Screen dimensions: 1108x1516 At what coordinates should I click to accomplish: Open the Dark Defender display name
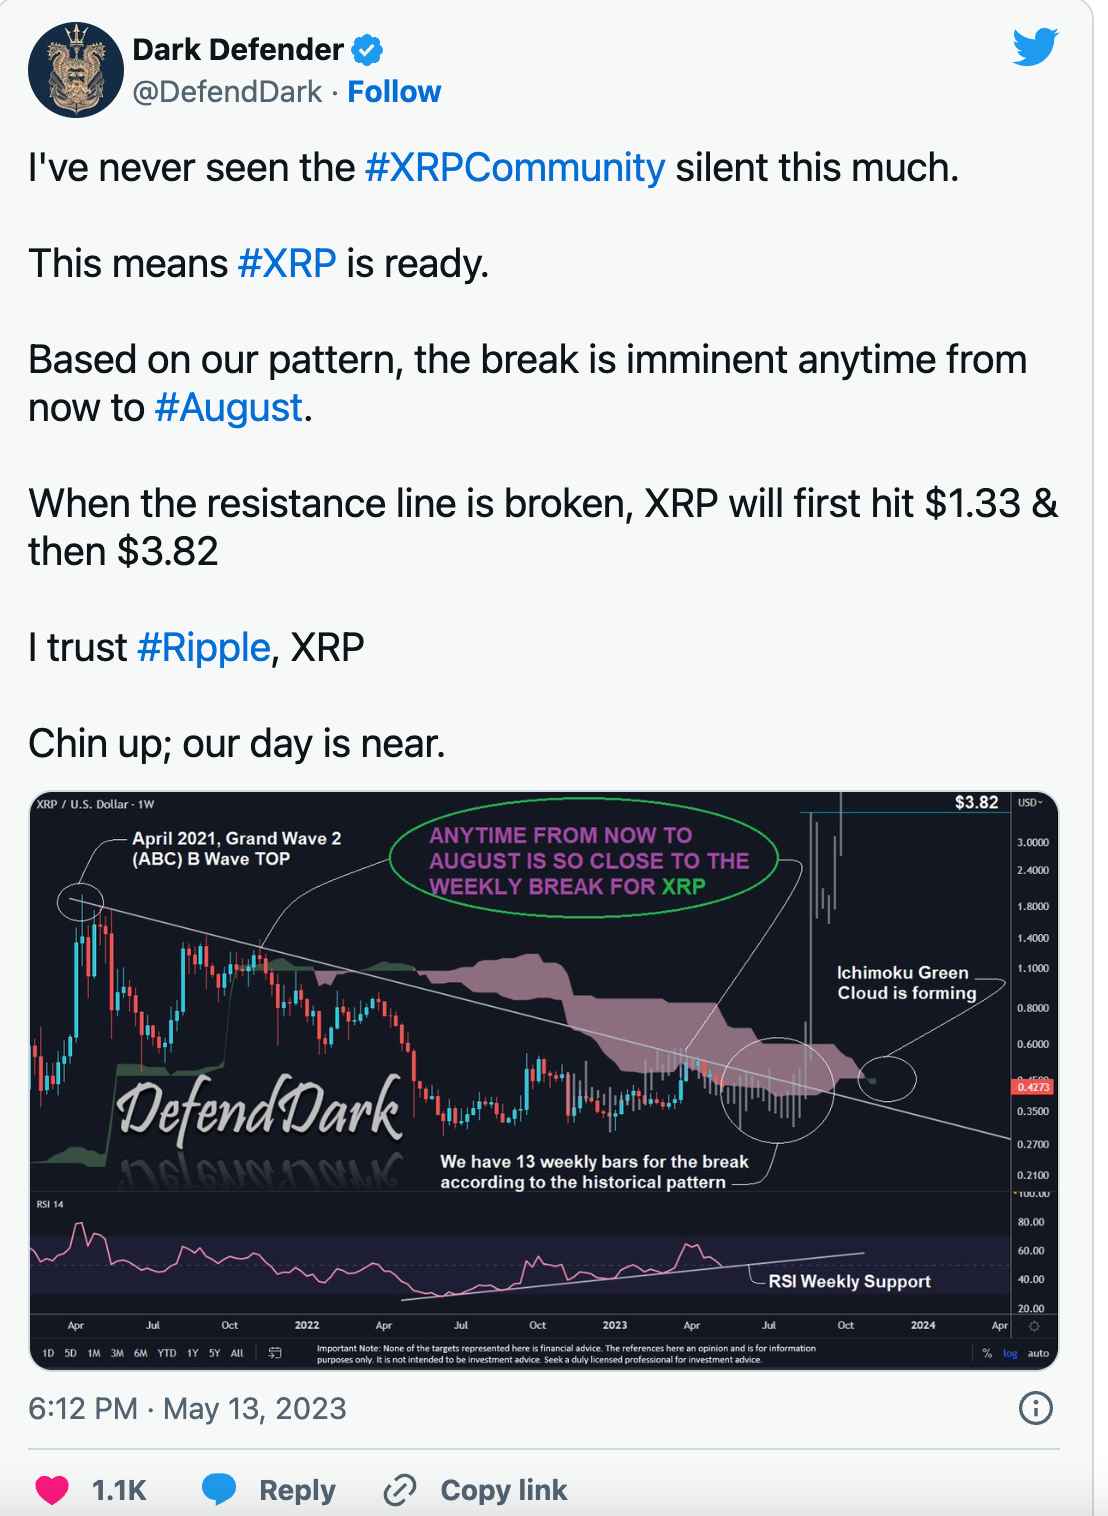click(238, 49)
